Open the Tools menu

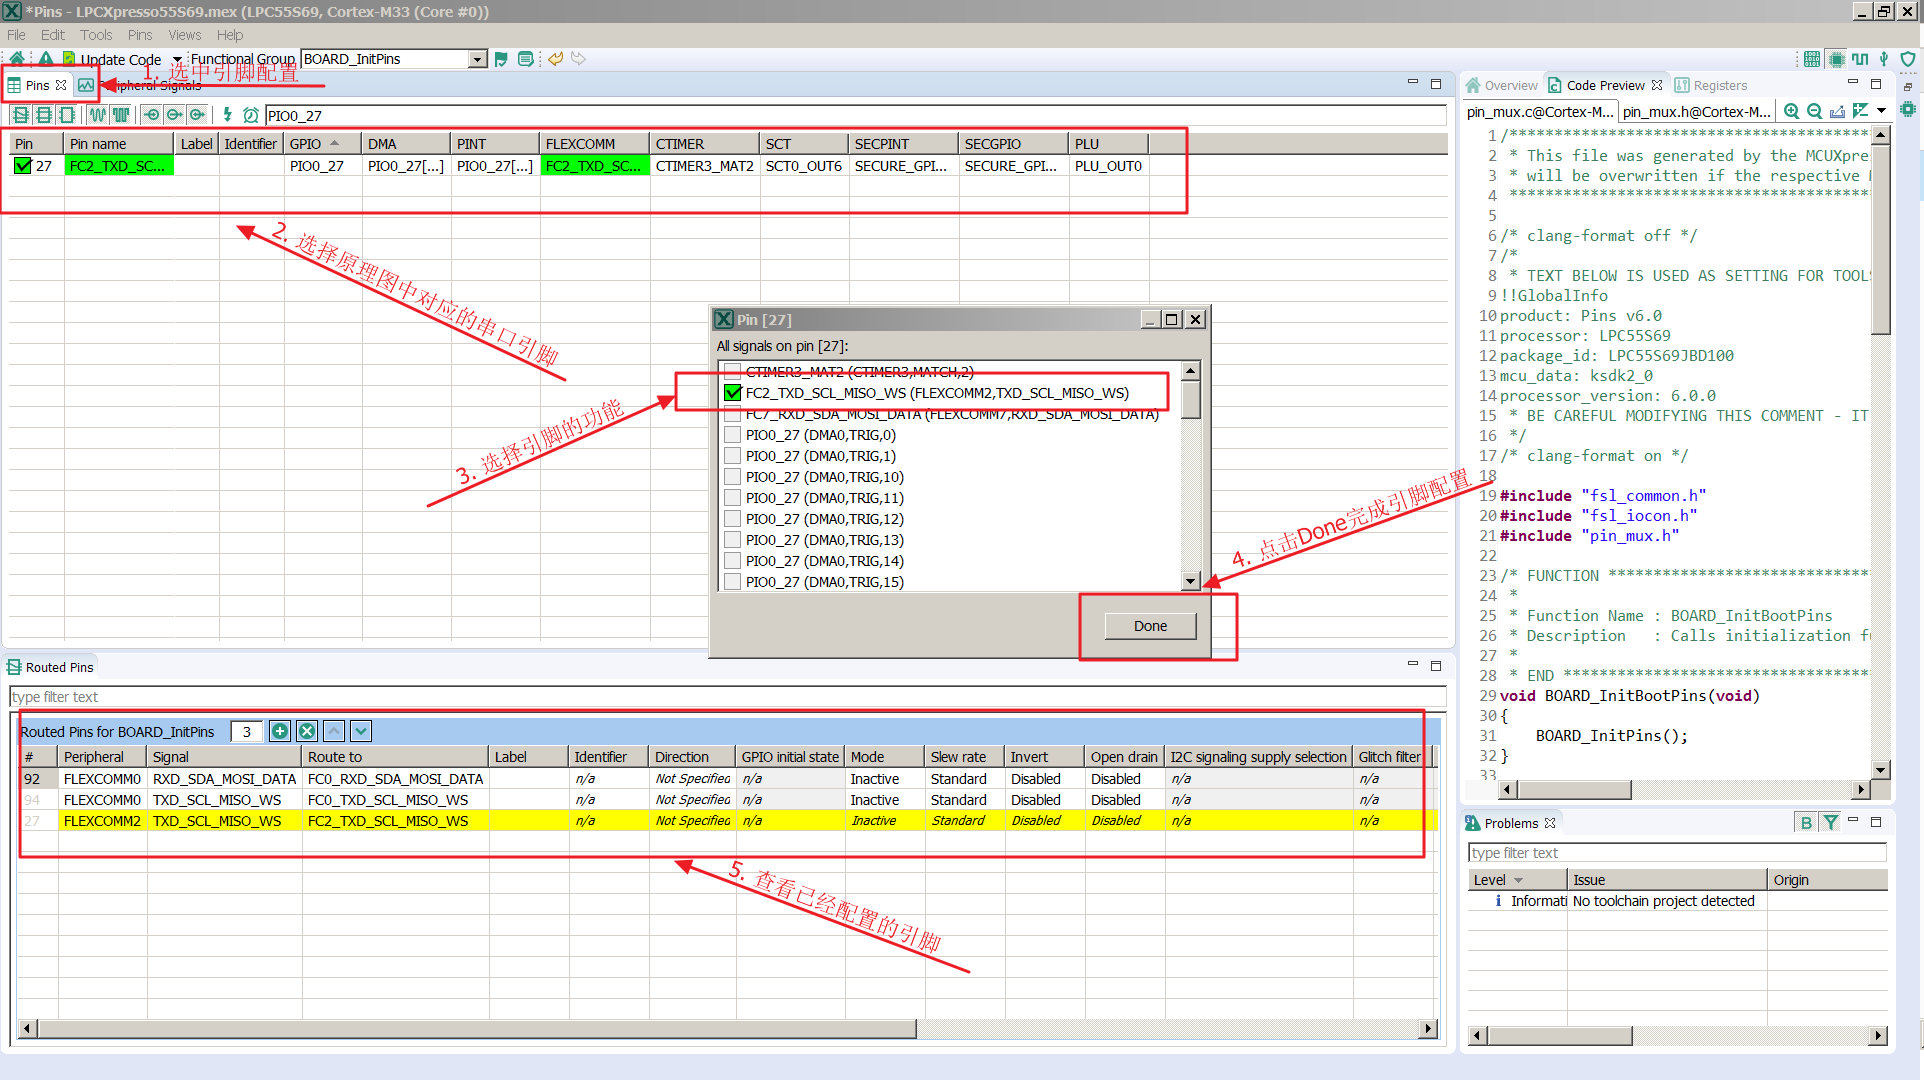[96, 35]
